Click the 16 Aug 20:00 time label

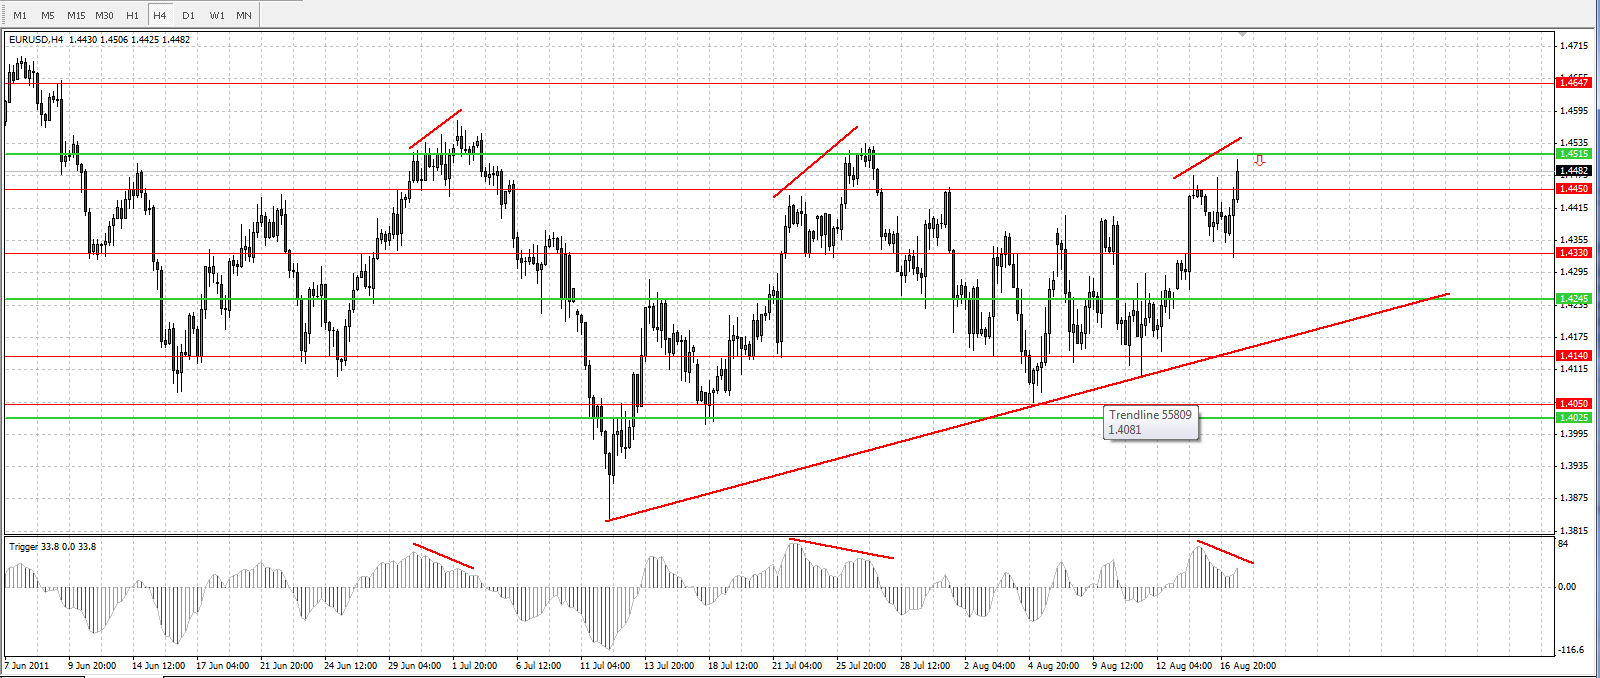(x=1247, y=666)
